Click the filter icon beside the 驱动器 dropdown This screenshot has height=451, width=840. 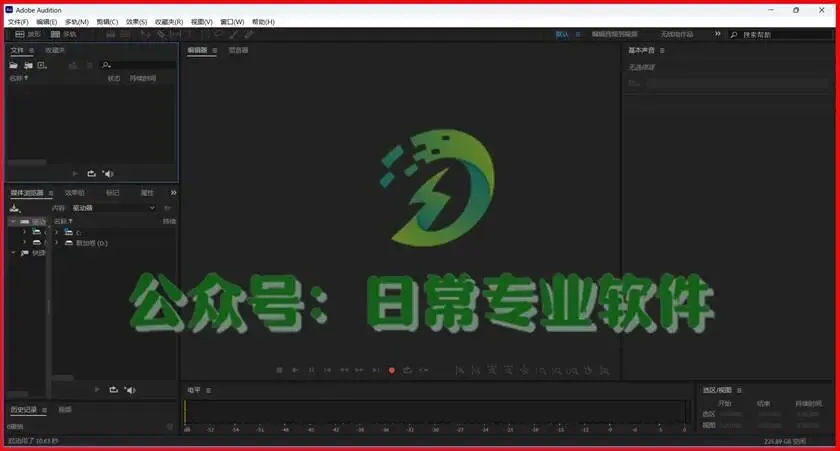tap(168, 208)
